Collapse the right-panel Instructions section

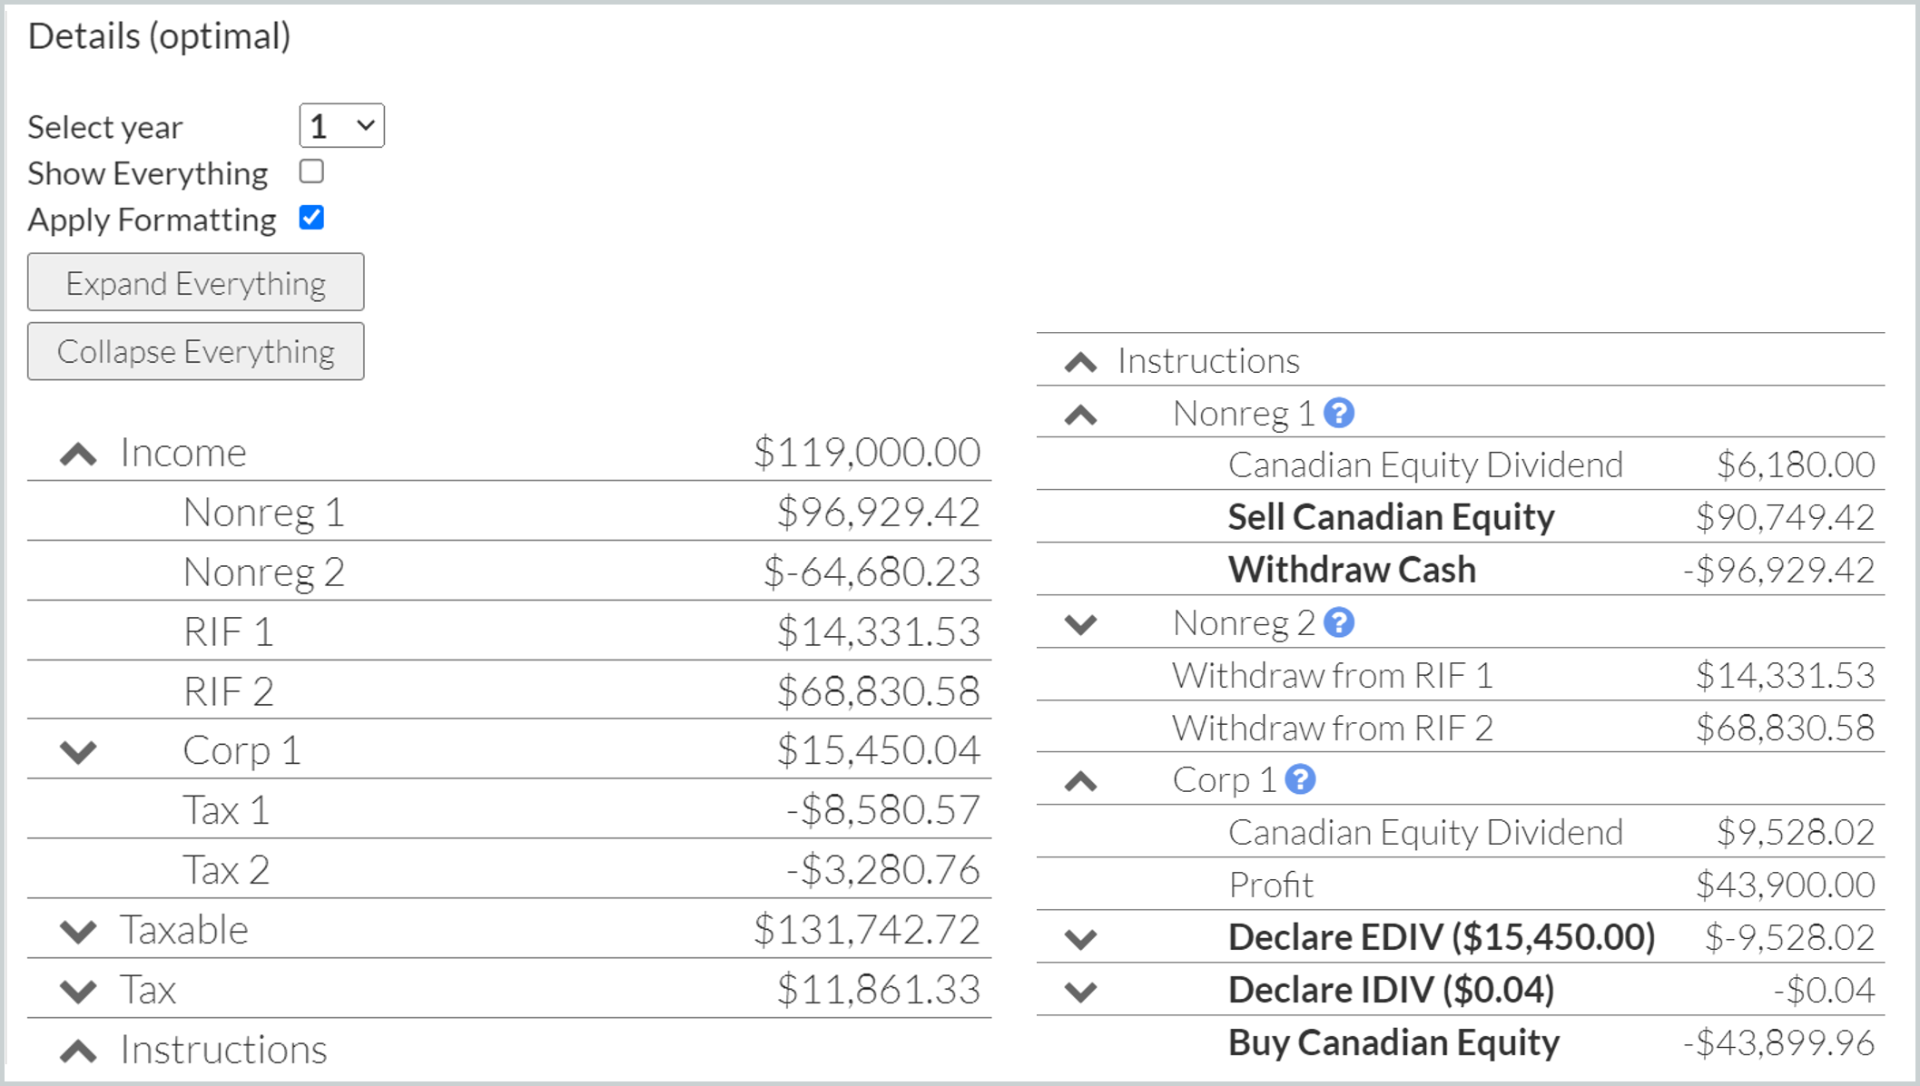tap(1080, 360)
